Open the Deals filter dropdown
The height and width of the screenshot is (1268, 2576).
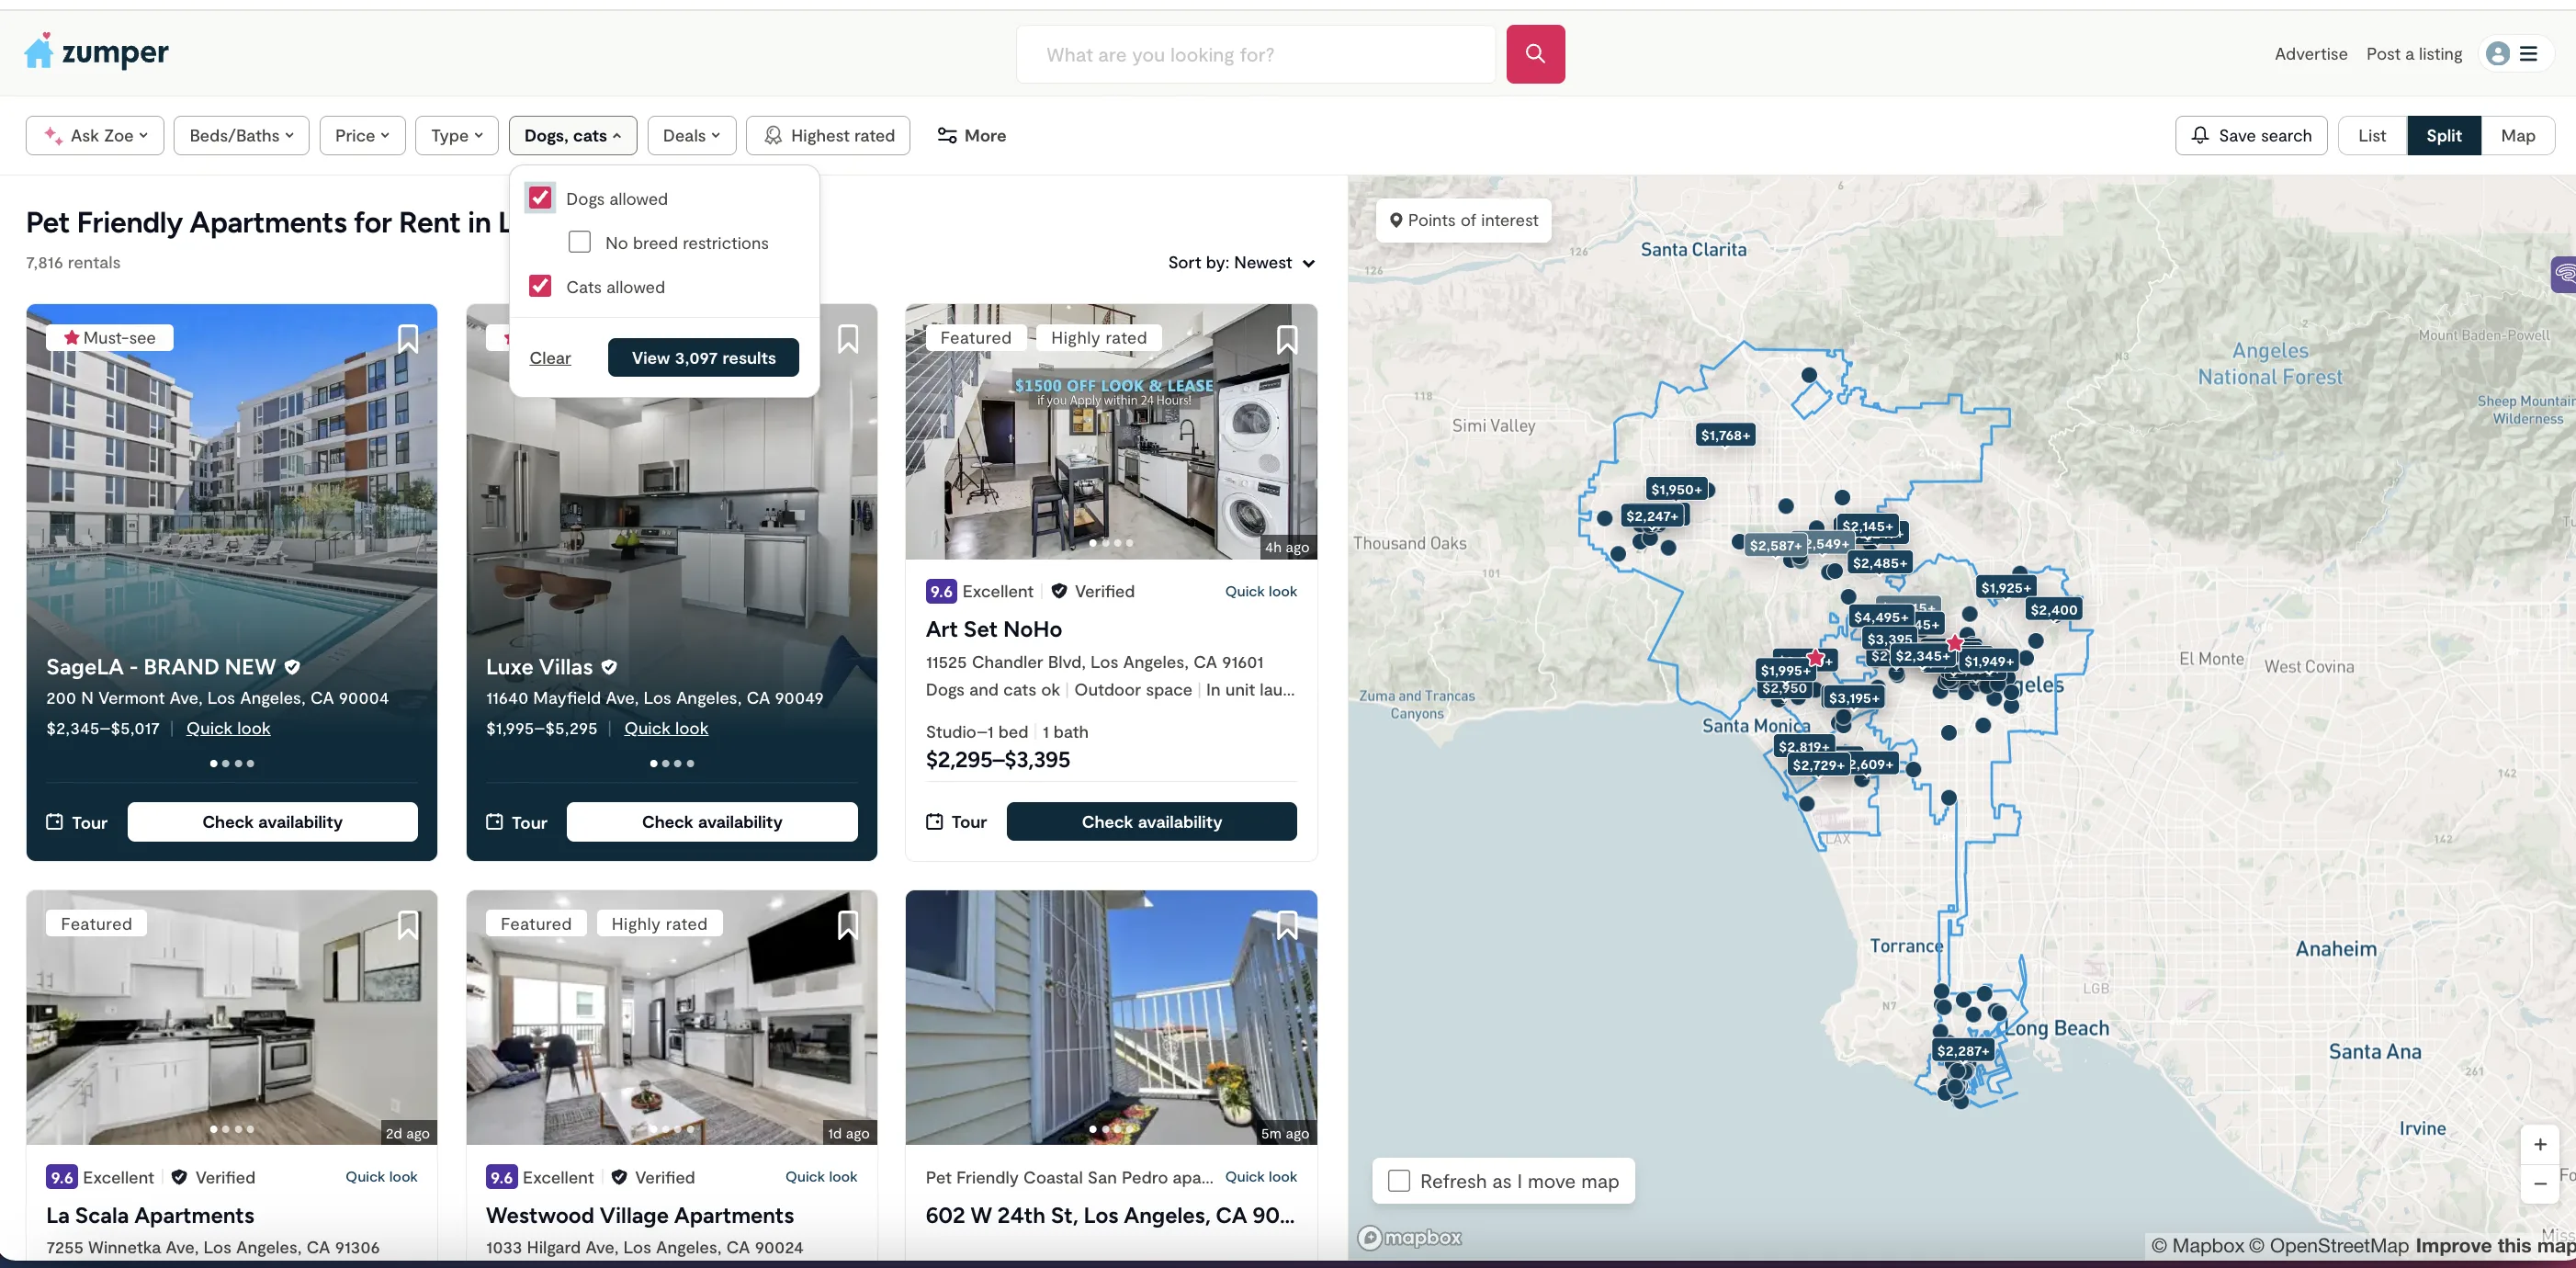(x=692, y=135)
